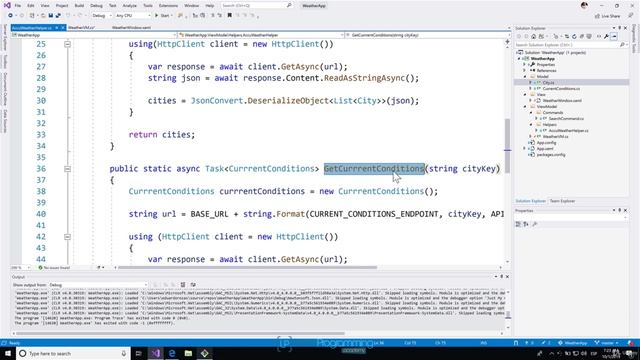Image resolution: width=640 pixels, height=360 pixels.
Task: Select AccuWeatherHelper.cs in Solution Explorer
Action: (x=568, y=131)
